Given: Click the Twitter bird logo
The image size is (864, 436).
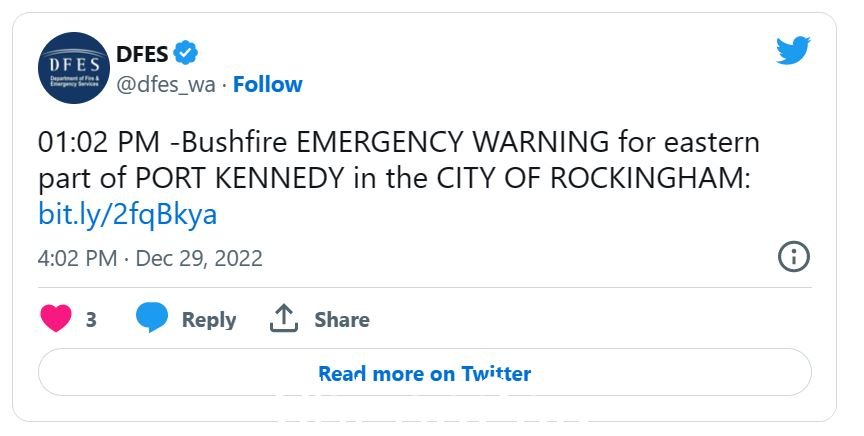Looking at the screenshot, I should tap(793, 50).
